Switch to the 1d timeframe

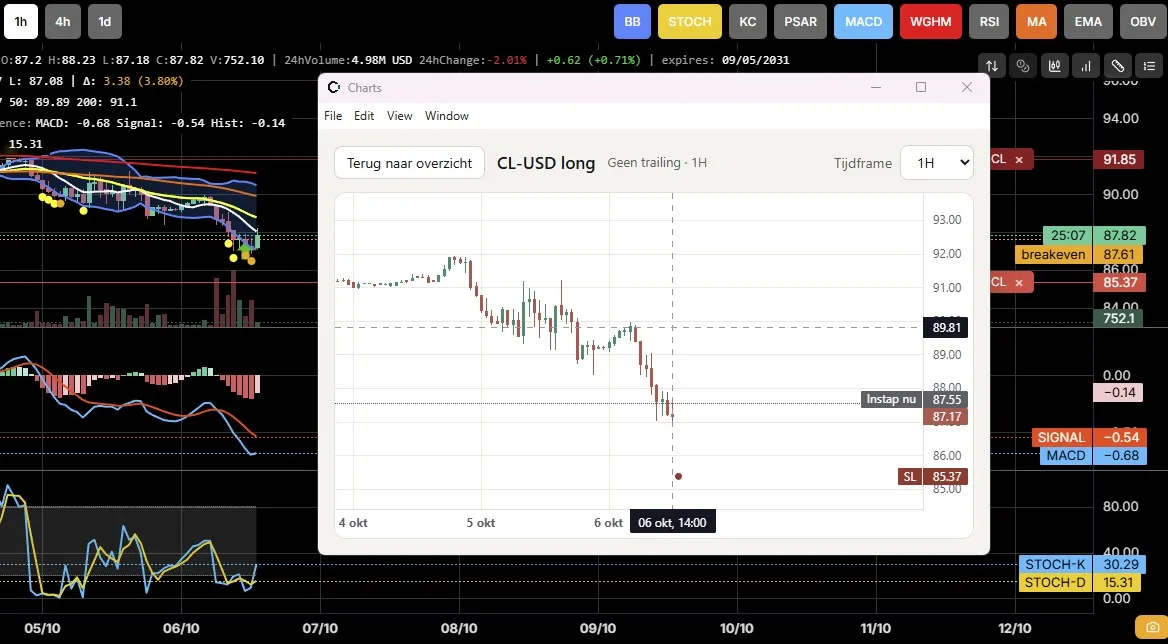point(105,22)
